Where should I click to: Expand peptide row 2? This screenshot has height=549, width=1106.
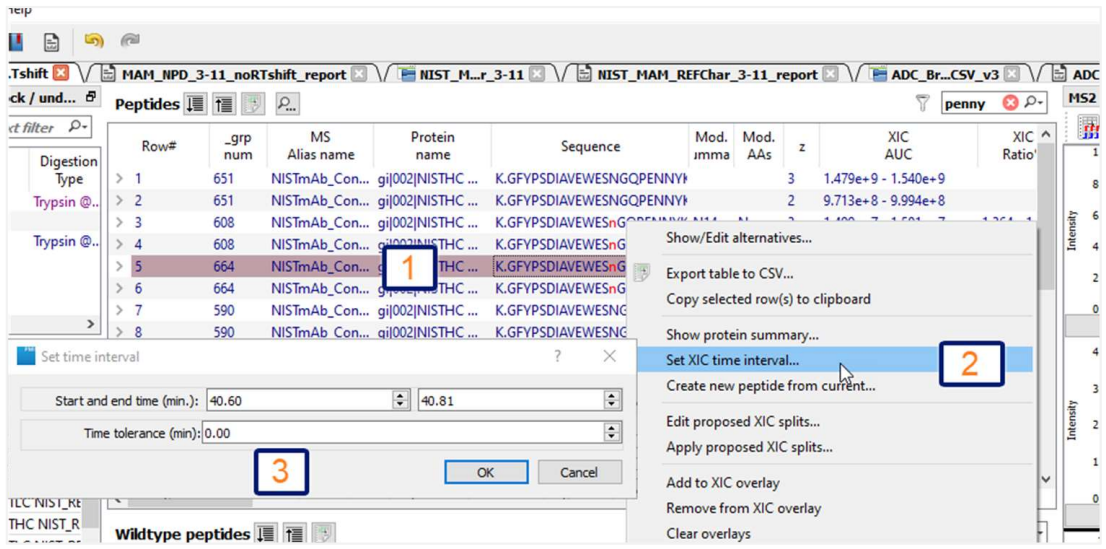(120, 201)
